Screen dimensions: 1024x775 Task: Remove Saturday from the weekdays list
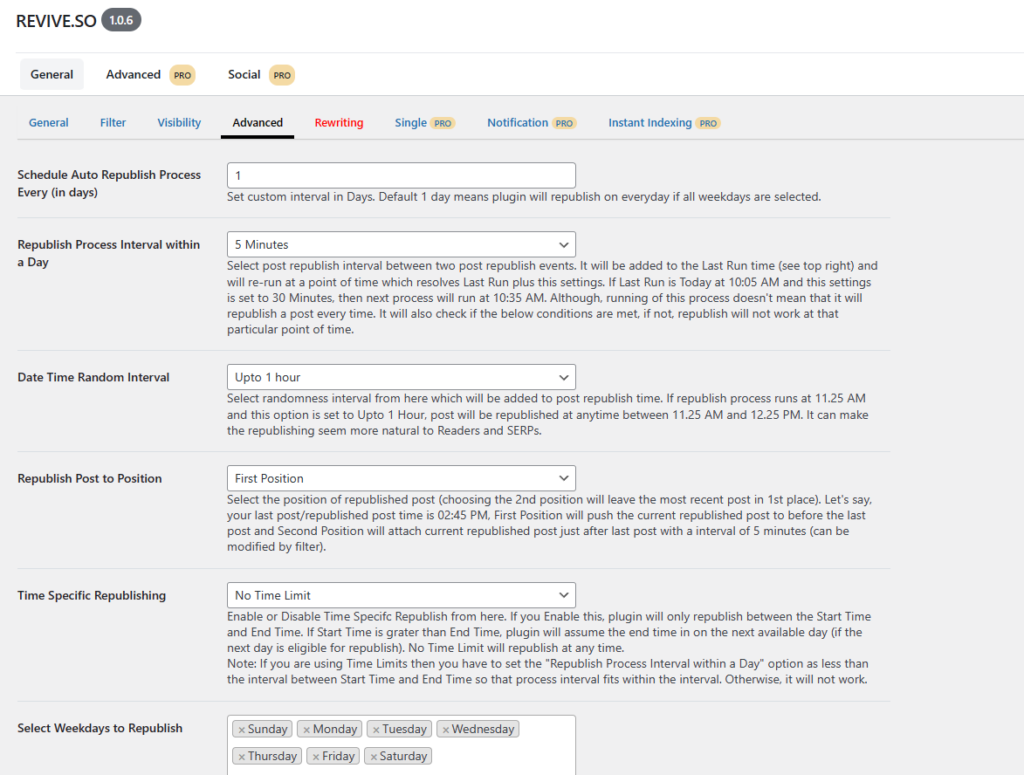tap(374, 757)
